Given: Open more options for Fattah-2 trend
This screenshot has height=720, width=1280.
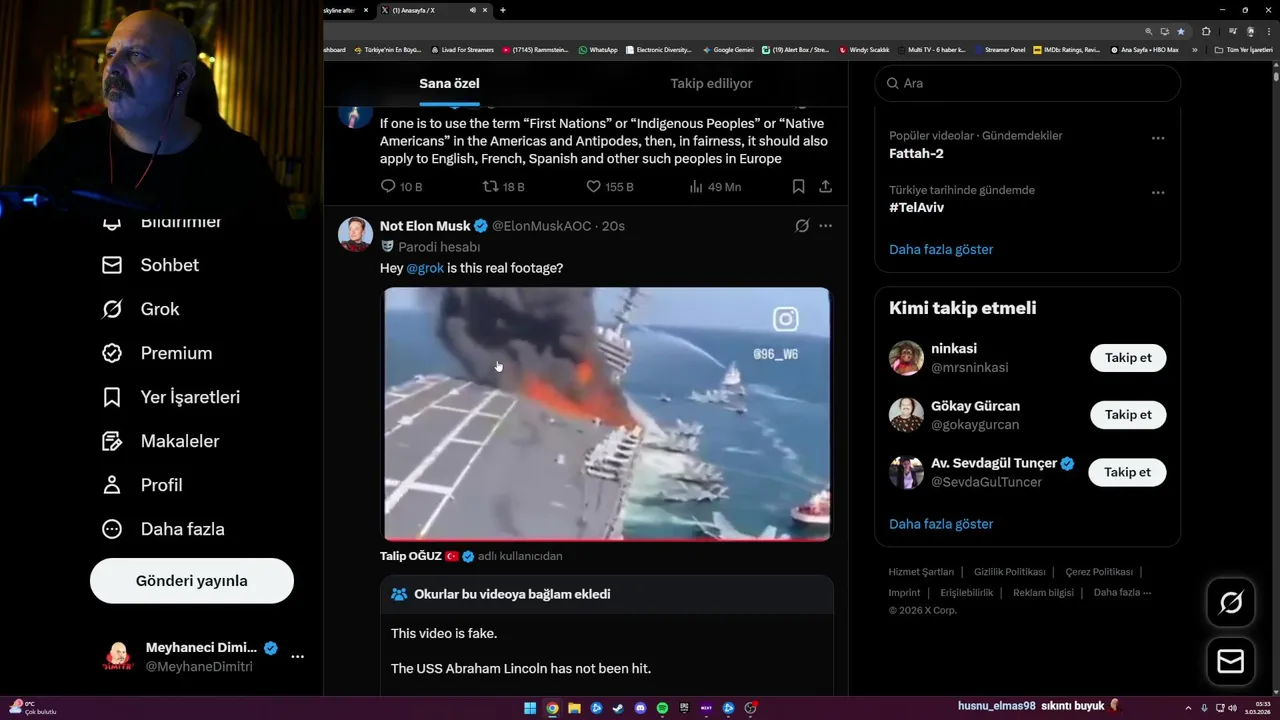Looking at the screenshot, I should 1158,138.
